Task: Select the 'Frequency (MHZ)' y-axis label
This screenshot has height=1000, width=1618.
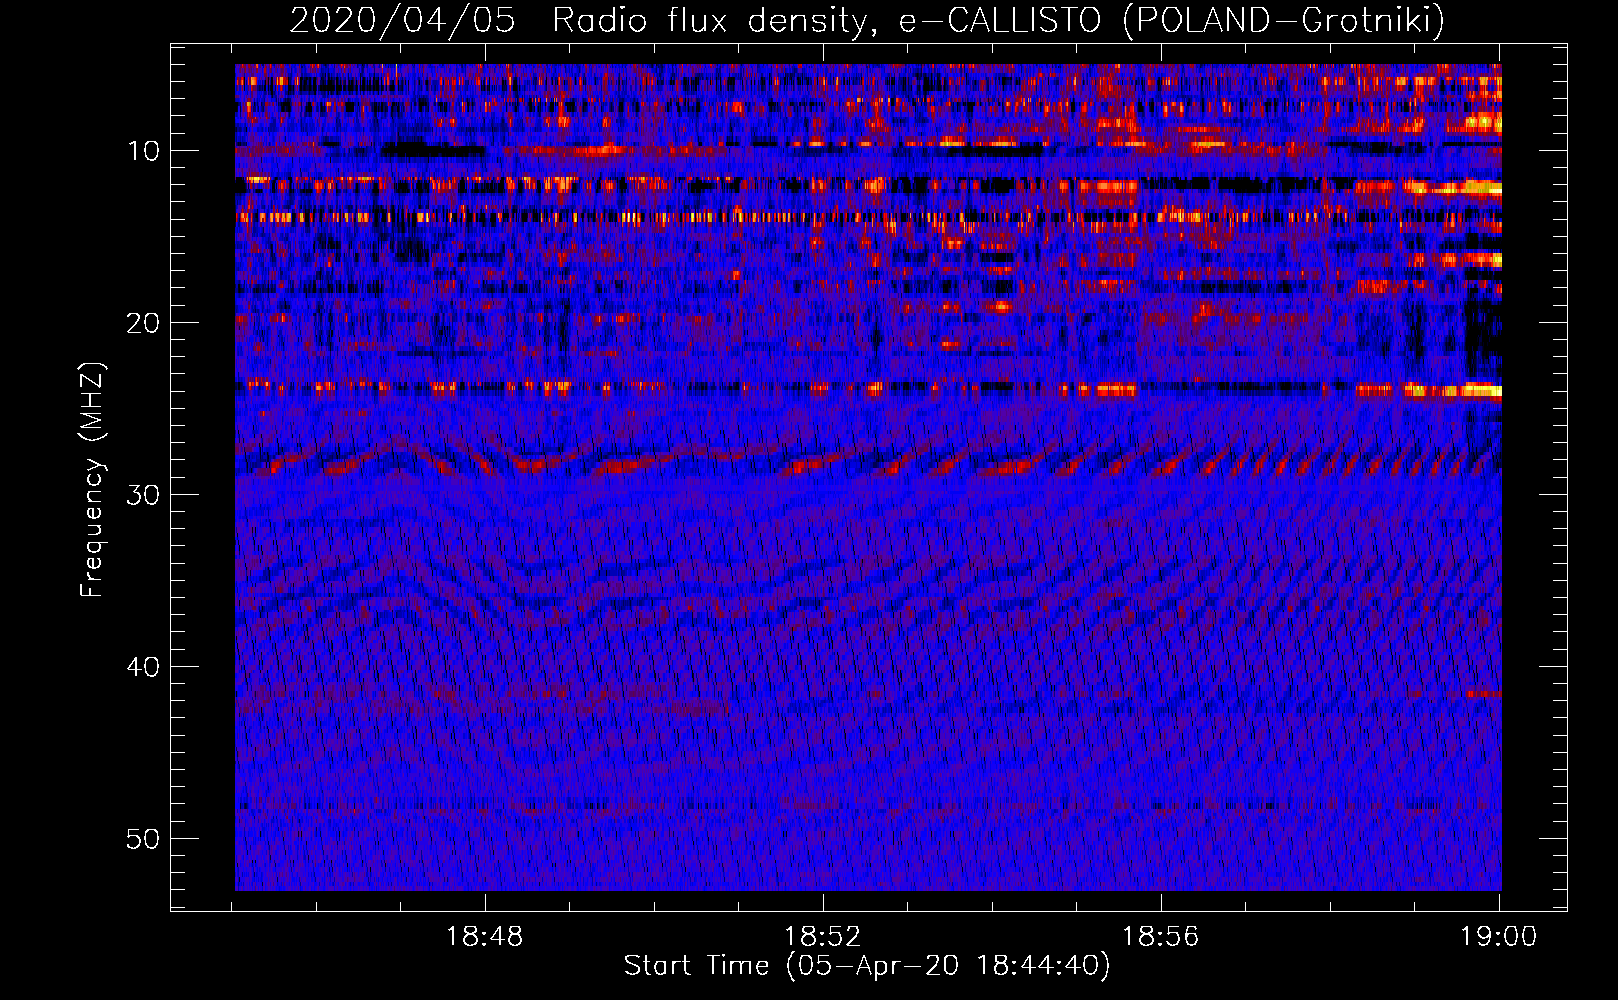Action: point(92,480)
